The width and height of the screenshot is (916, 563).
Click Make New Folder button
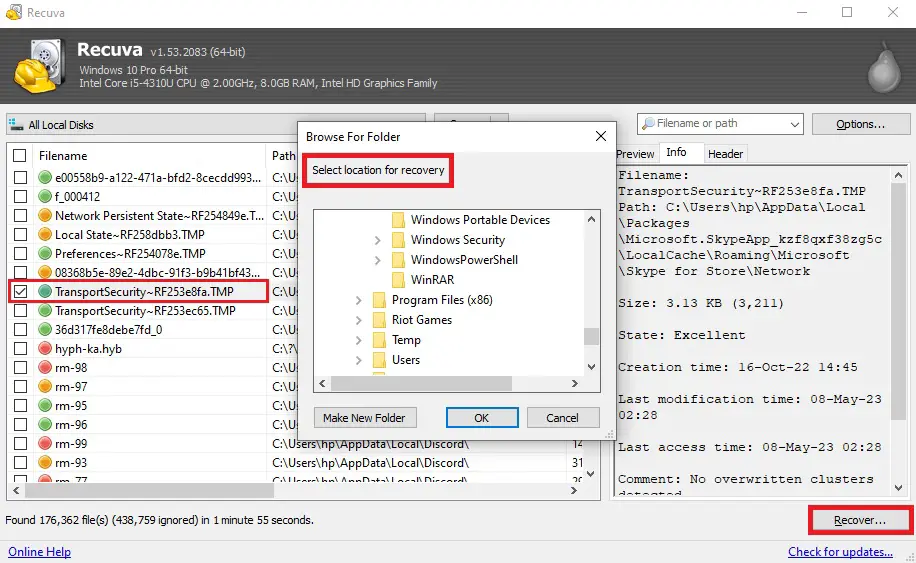(x=365, y=418)
